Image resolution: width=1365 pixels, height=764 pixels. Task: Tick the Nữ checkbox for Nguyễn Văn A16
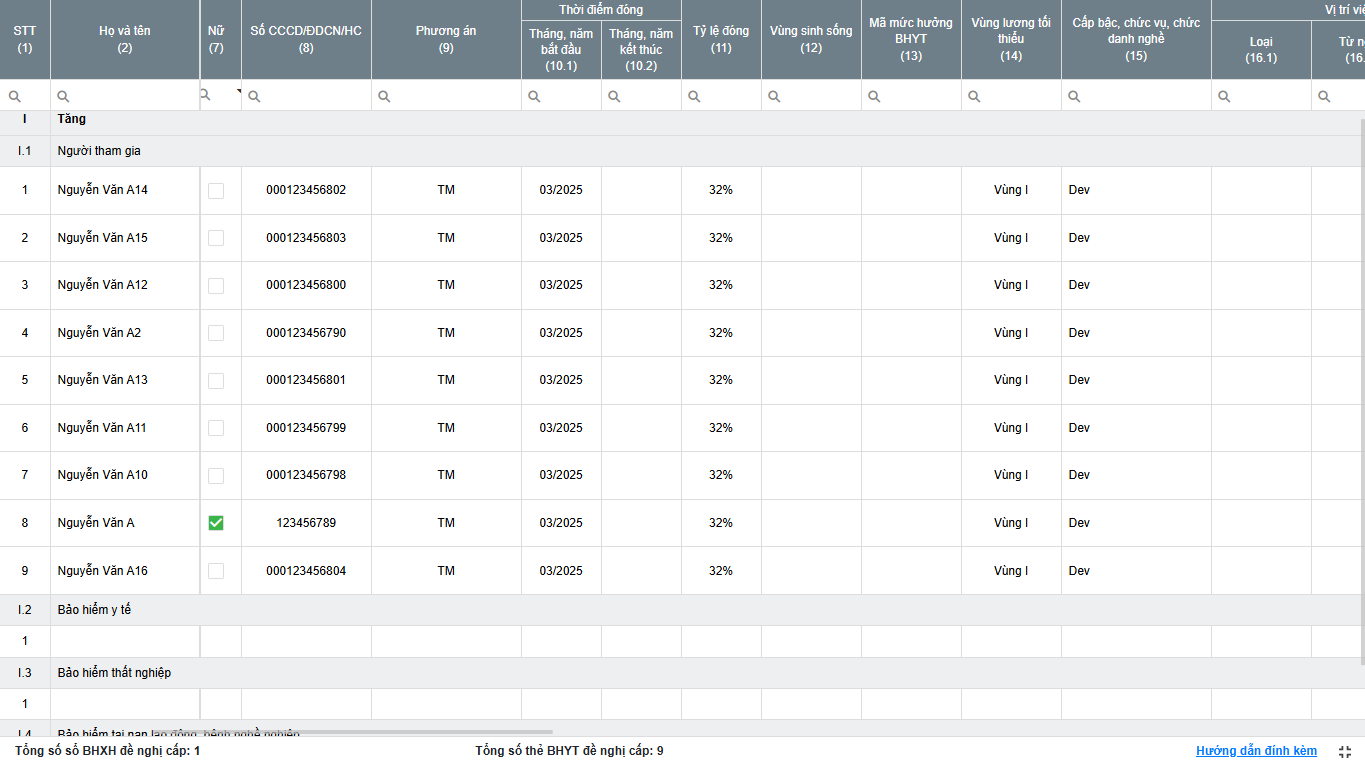pyautogui.click(x=216, y=571)
